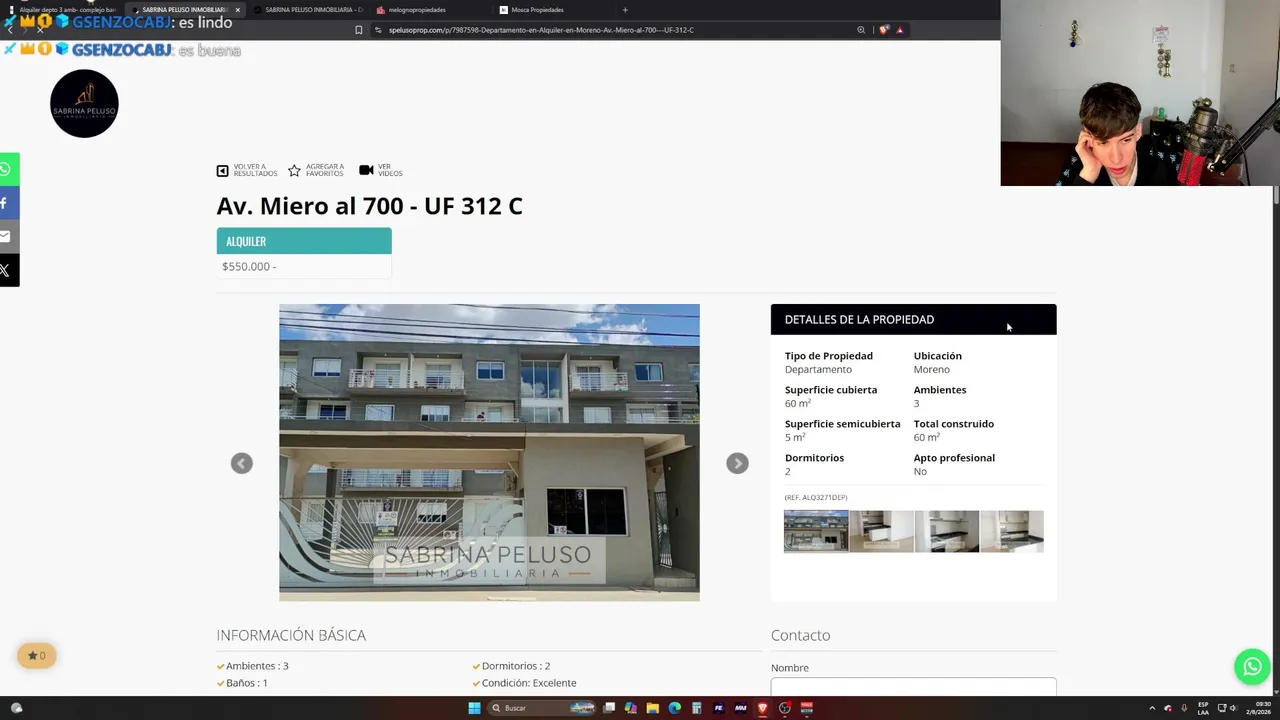Open a new browser tab

625,10
